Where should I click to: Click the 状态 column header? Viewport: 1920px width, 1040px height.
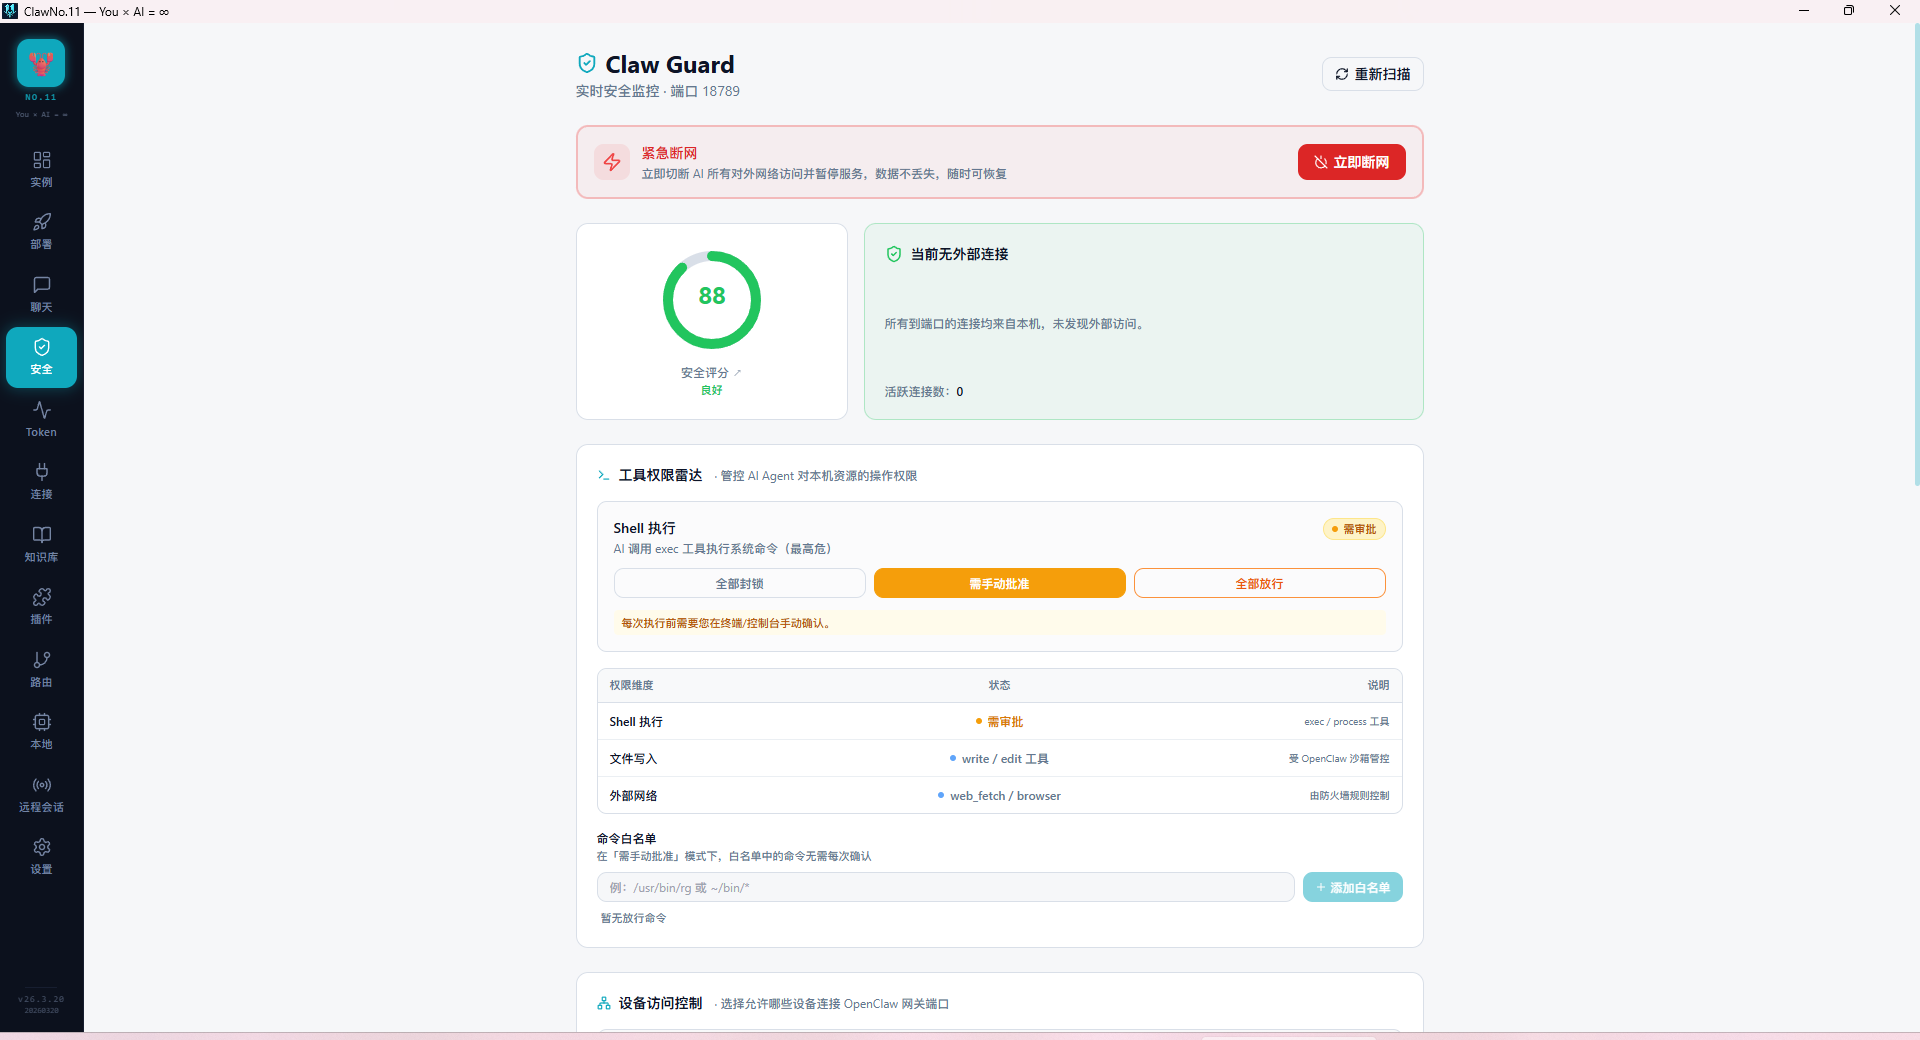pyautogui.click(x=999, y=685)
